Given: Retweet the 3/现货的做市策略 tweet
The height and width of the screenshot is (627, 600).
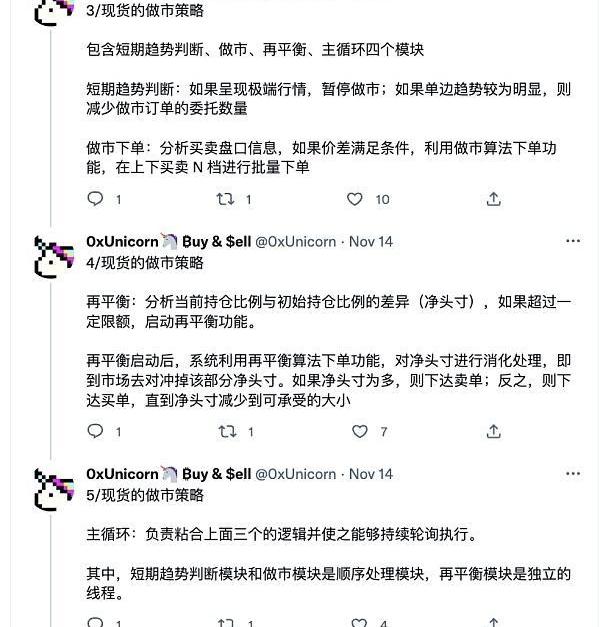Looking at the screenshot, I should pyautogui.click(x=225, y=199).
